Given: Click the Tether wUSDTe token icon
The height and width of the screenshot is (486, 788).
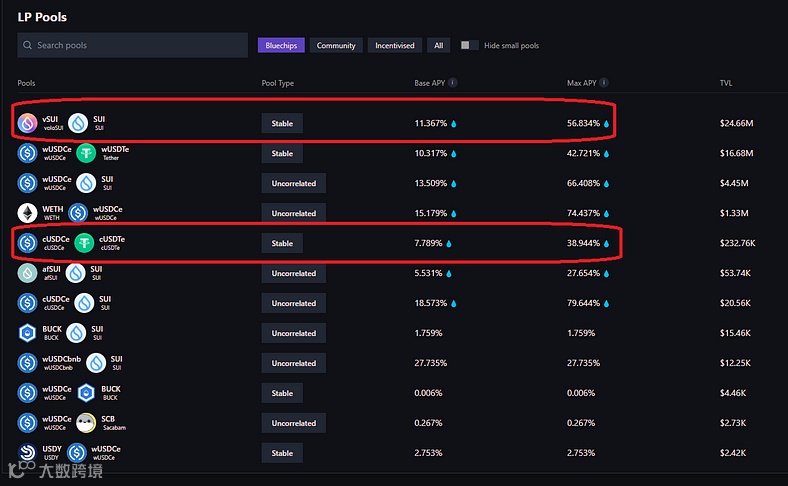Looking at the screenshot, I should (87, 153).
